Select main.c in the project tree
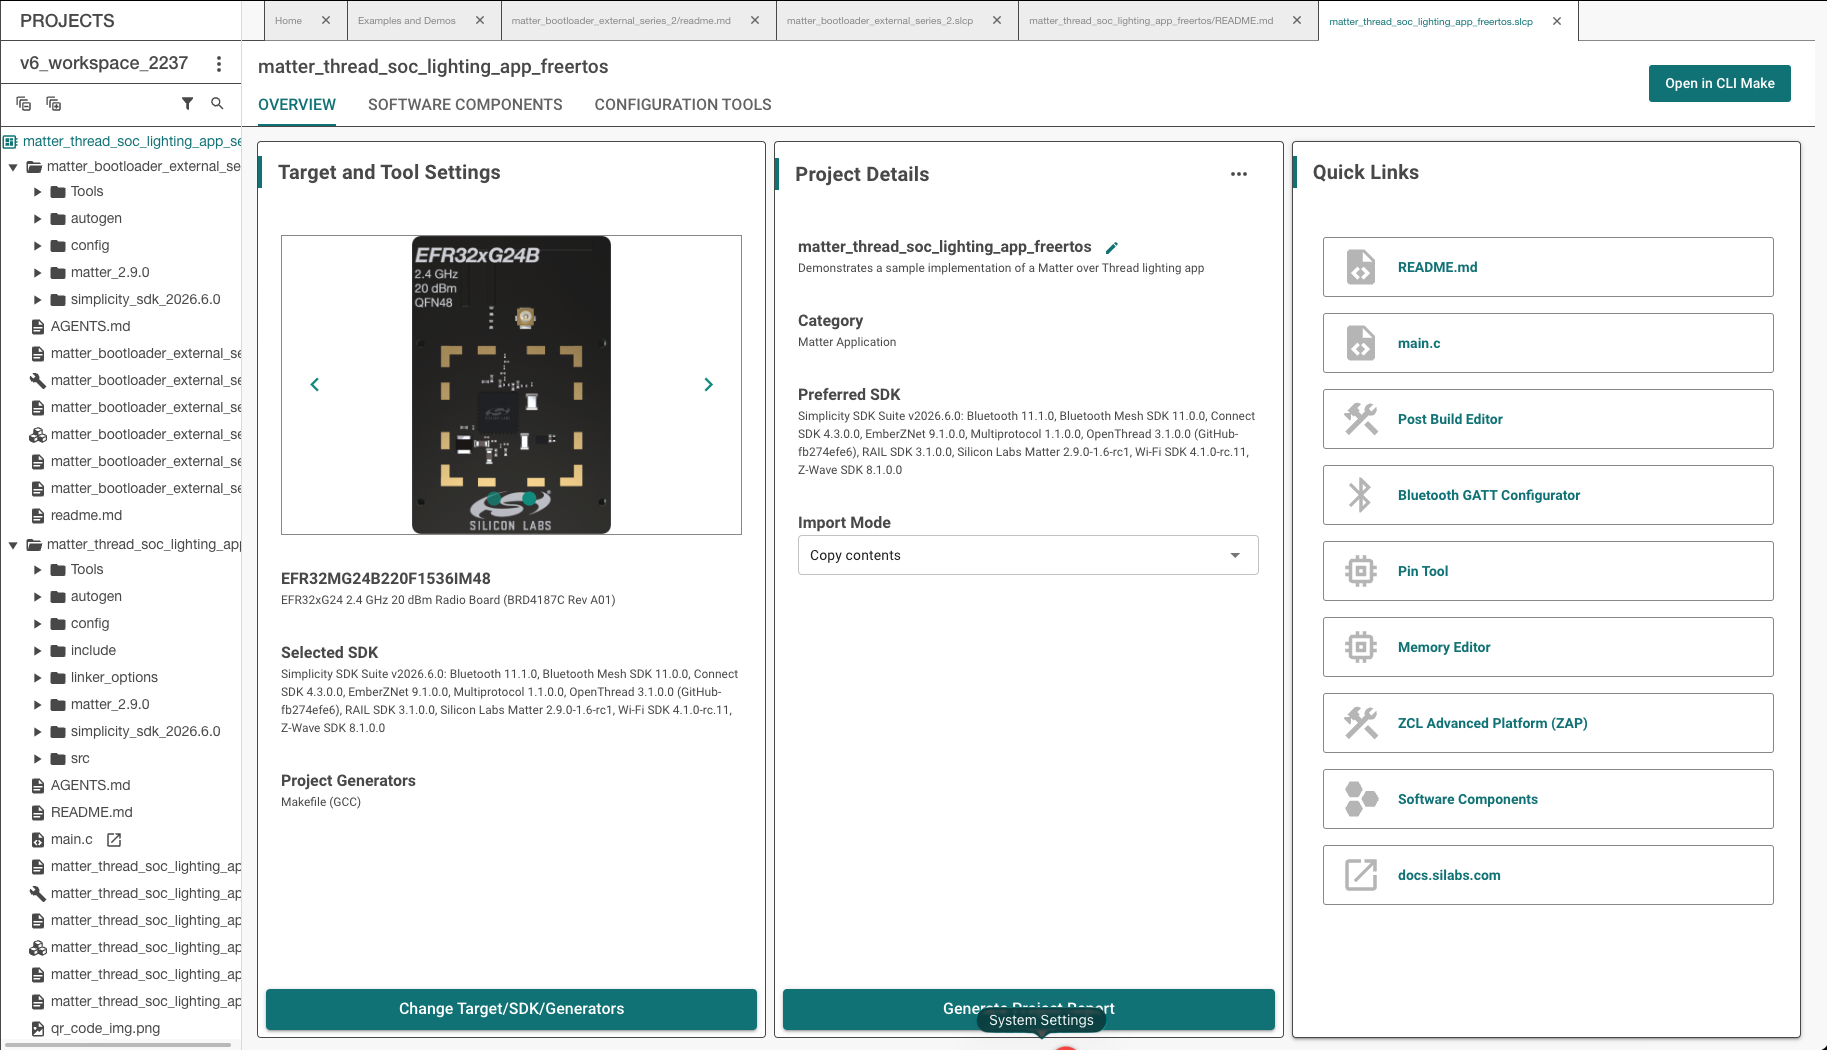The image size is (1827, 1050). (72, 840)
